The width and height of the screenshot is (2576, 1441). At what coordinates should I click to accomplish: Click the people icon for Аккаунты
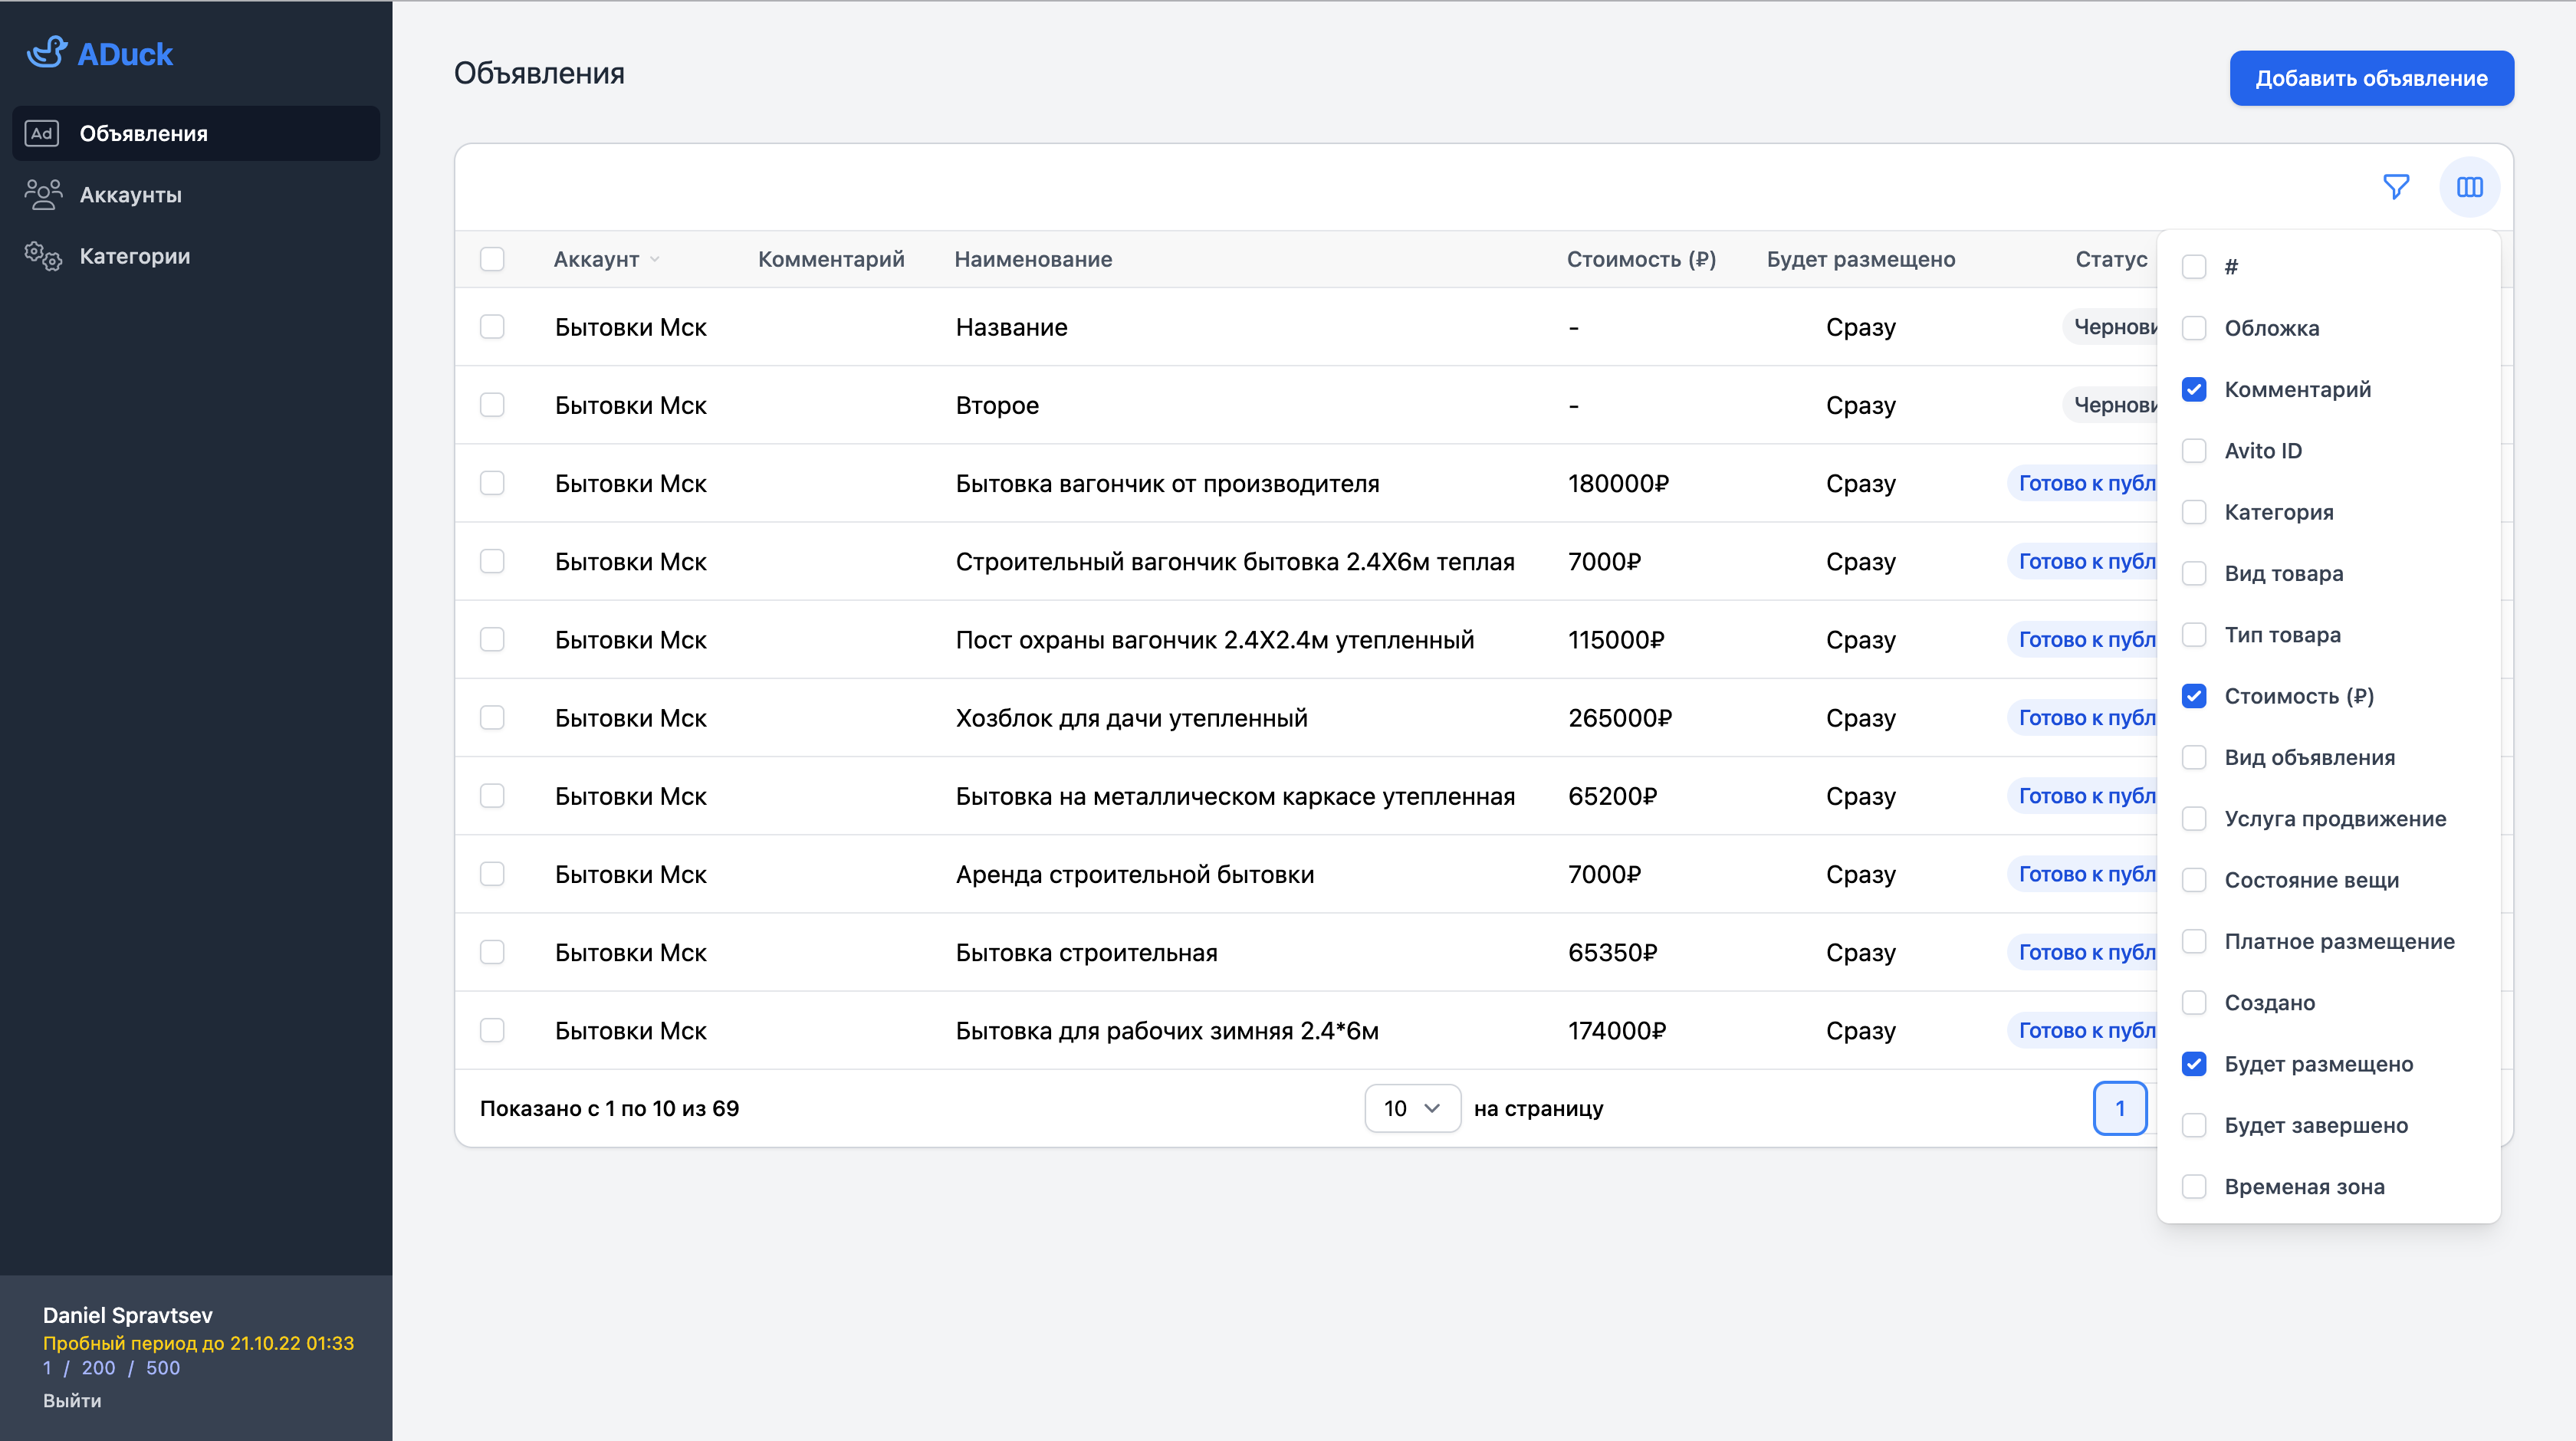43,194
